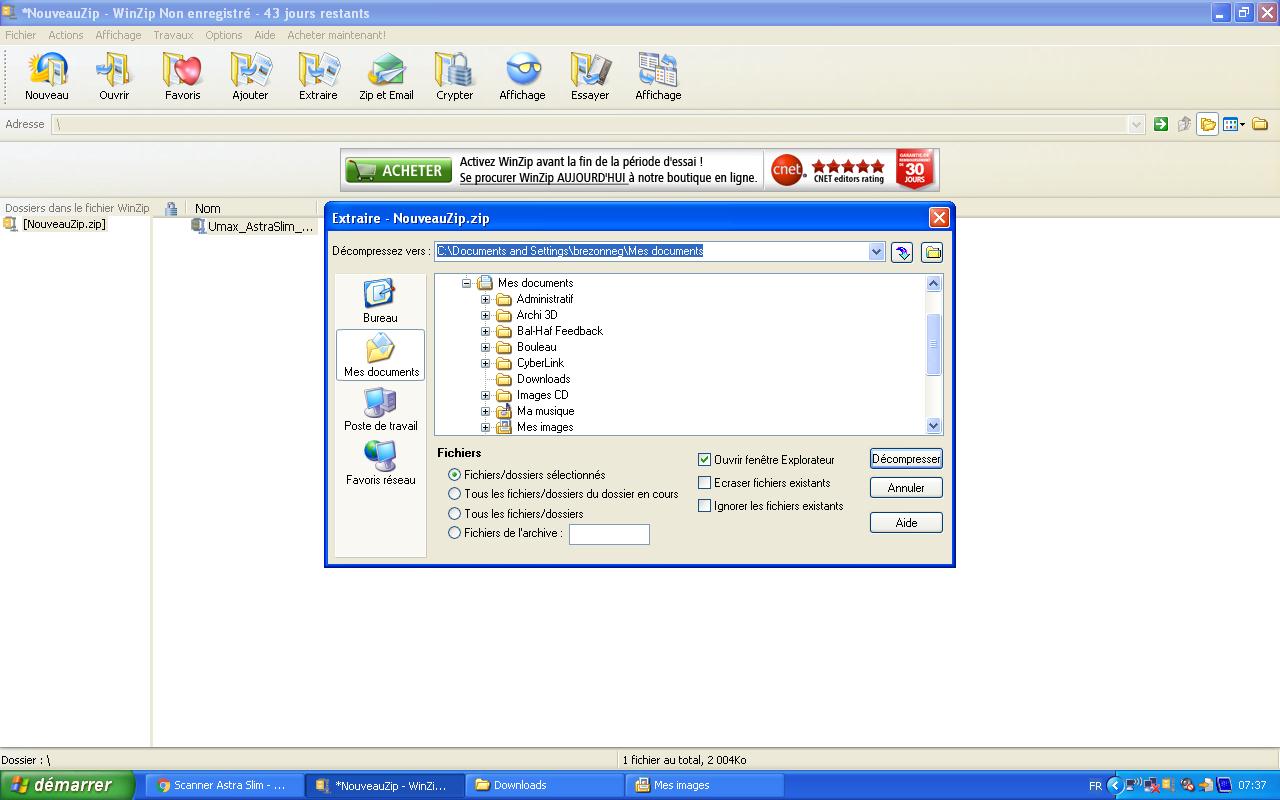Open the Fichier menu
This screenshot has height=800, width=1280.
tap(20, 35)
